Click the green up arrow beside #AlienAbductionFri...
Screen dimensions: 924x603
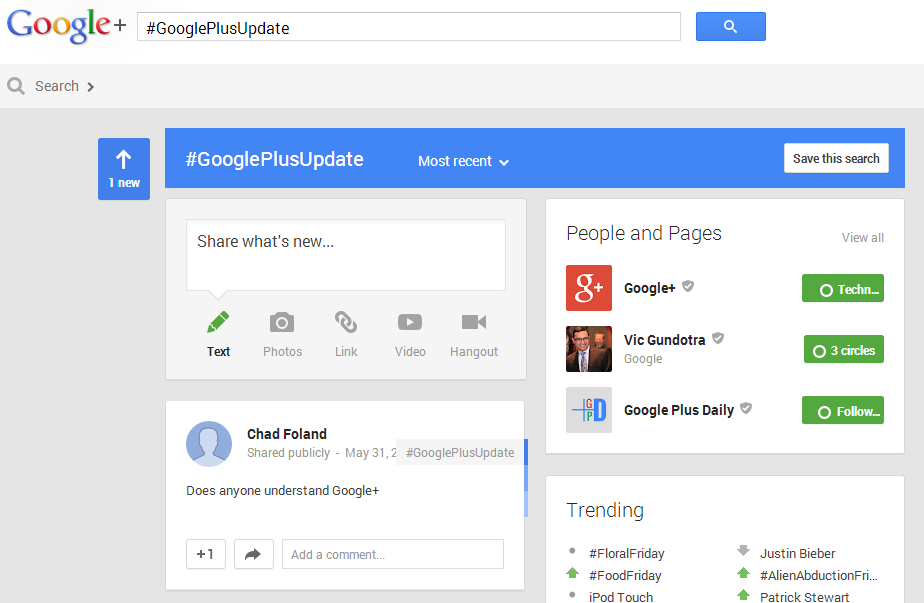click(743, 572)
